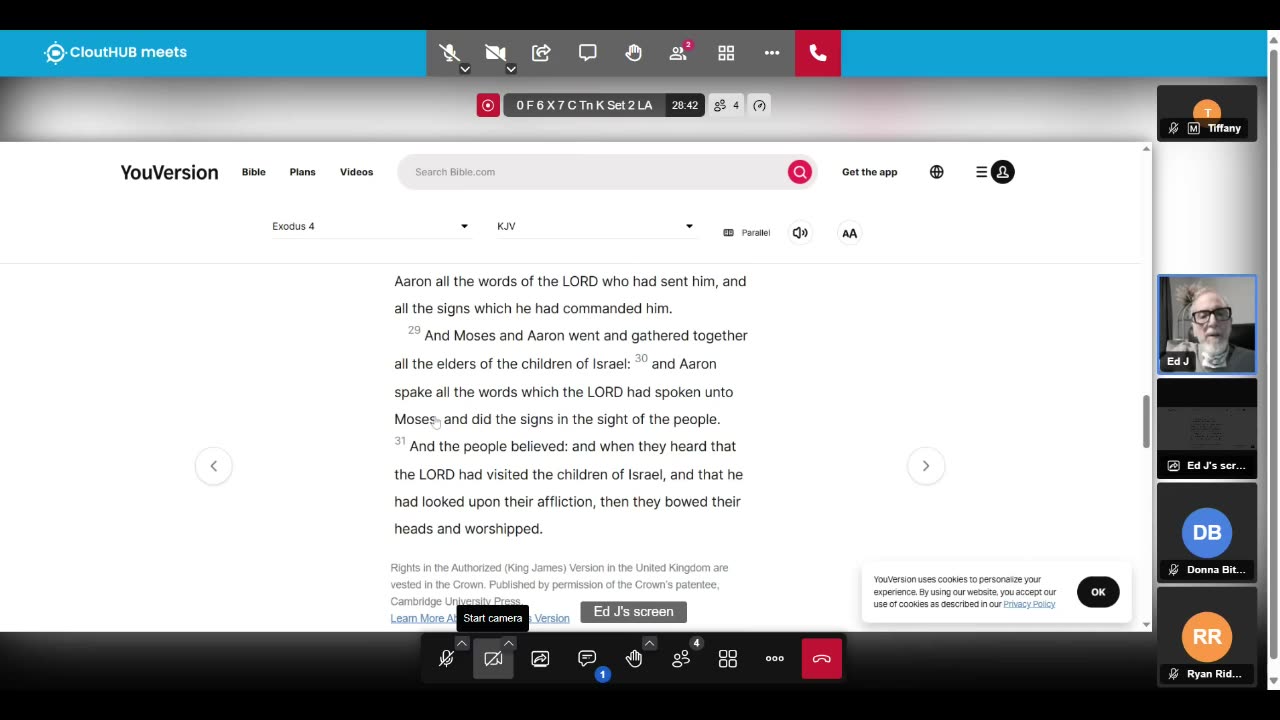Click grid view icon in shared top toolbar
The height and width of the screenshot is (720, 1280).
pyautogui.click(x=726, y=53)
